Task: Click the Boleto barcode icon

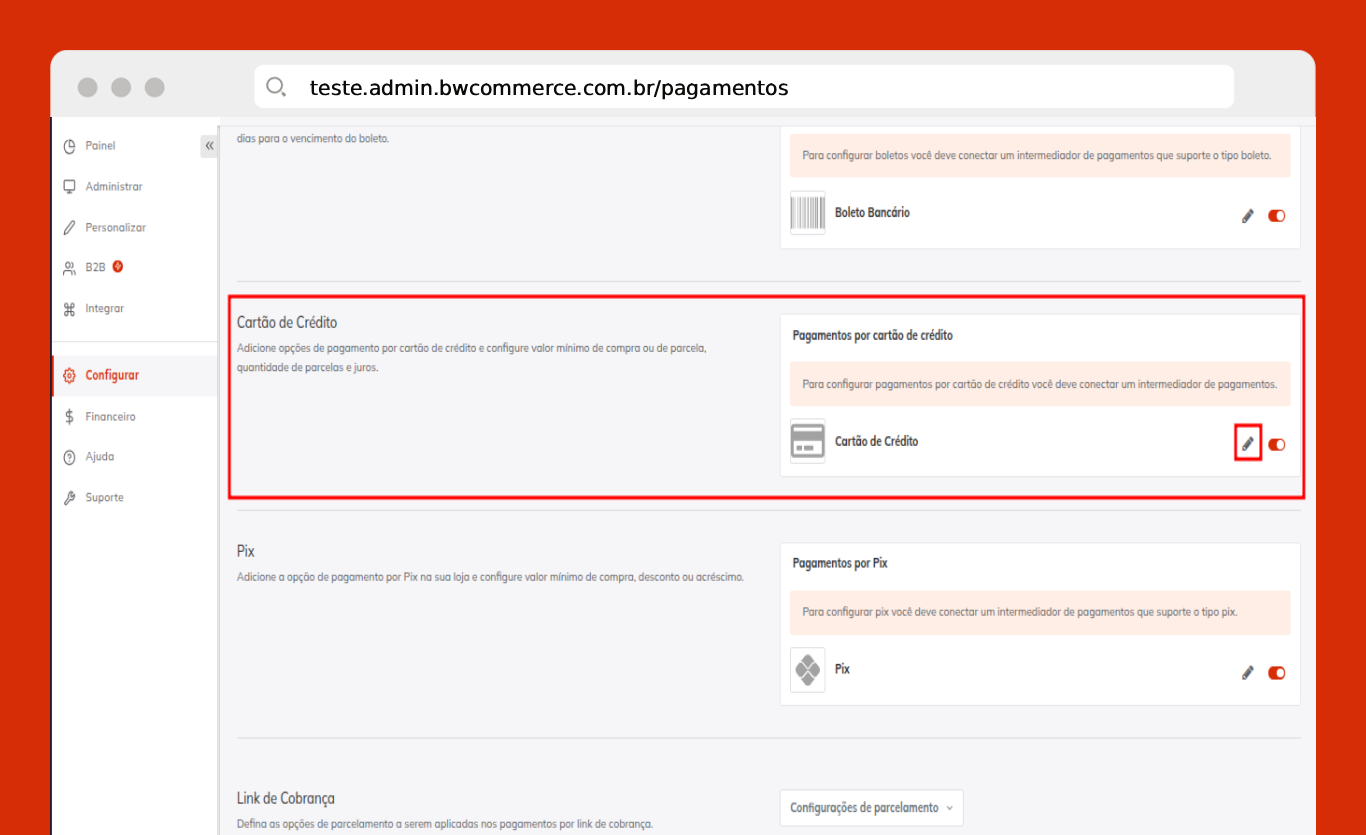Action: click(807, 213)
